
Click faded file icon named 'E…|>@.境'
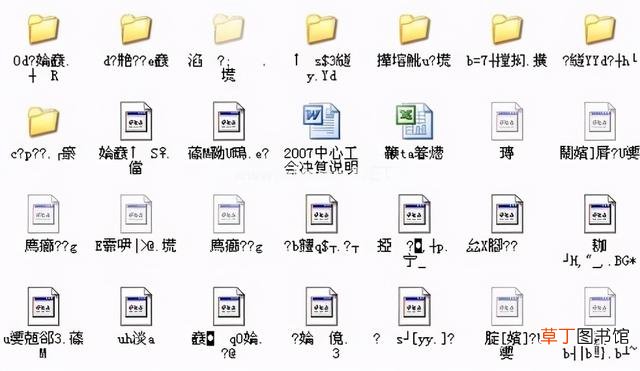pyautogui.click(x=136, y=214)
